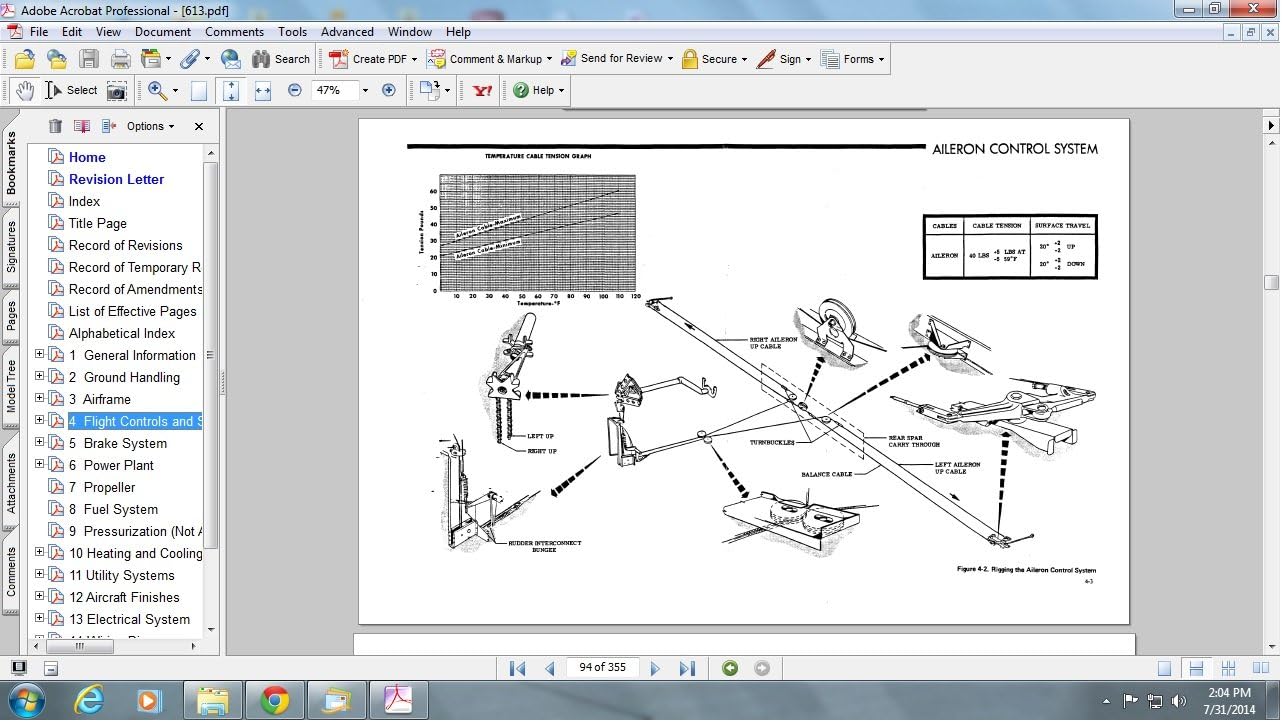The height and width of the screenshot is (722, 1282).
Task: Expand the General Information bookmark
Action: (x=40, y=354)
